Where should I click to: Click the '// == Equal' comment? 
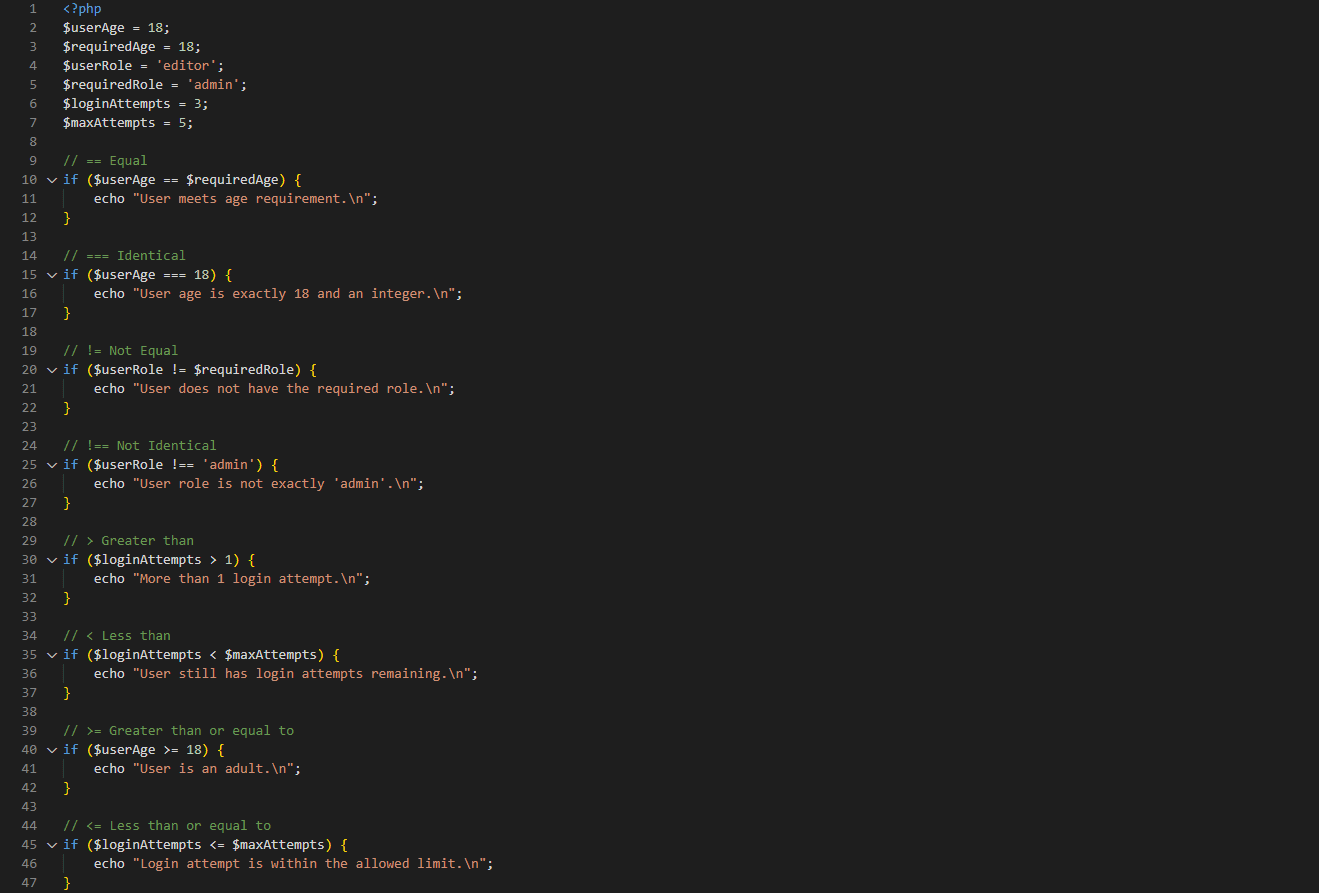pos(105,161)
